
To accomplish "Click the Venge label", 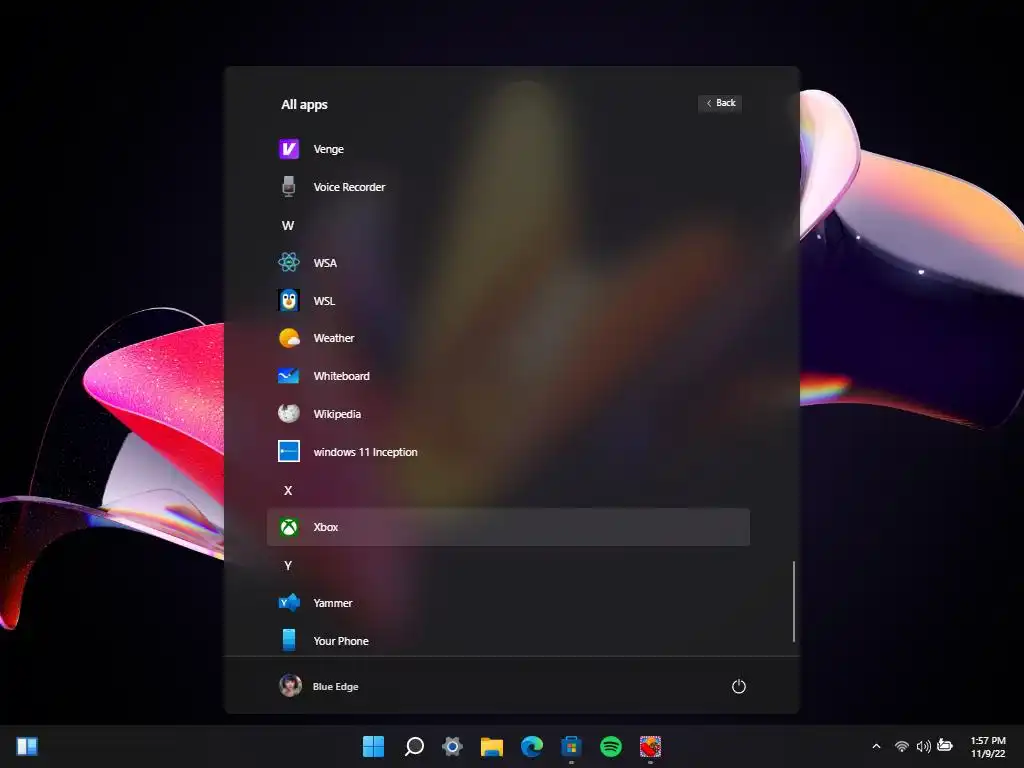I will (x=328, y=149).
